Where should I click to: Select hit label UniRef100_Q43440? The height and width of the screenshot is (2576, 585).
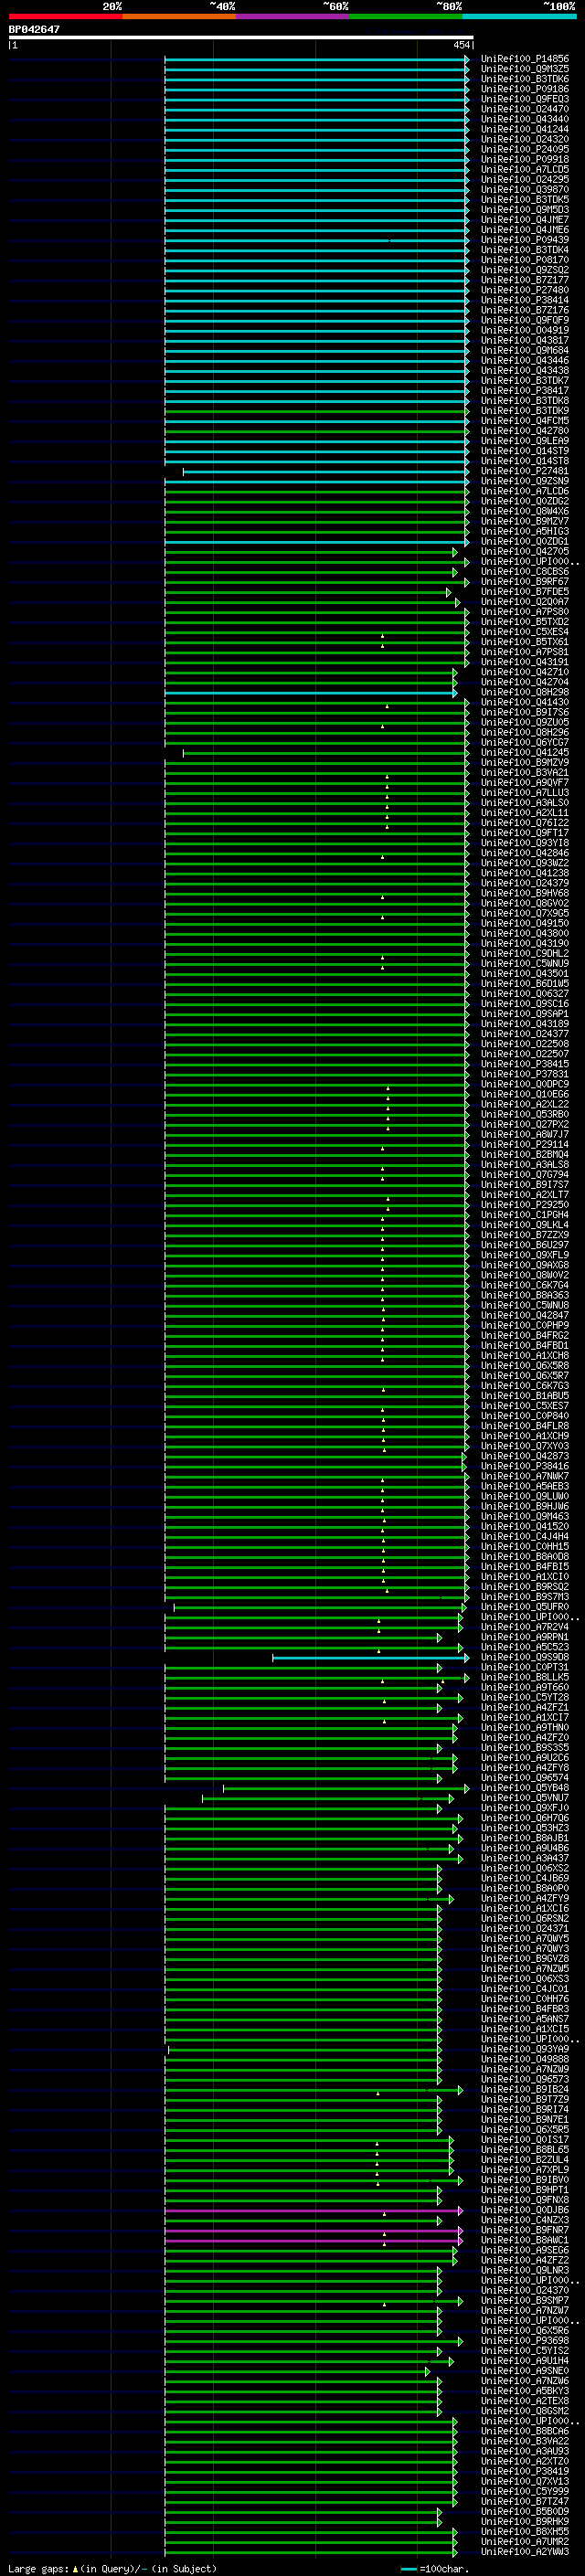[x=525, y=119]
